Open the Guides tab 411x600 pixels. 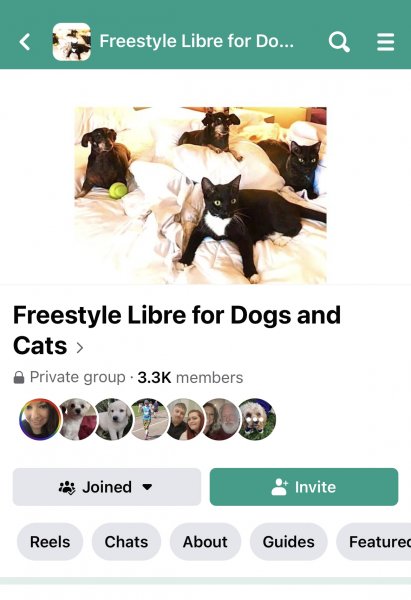pyautogui.click(x=289, y=541)
